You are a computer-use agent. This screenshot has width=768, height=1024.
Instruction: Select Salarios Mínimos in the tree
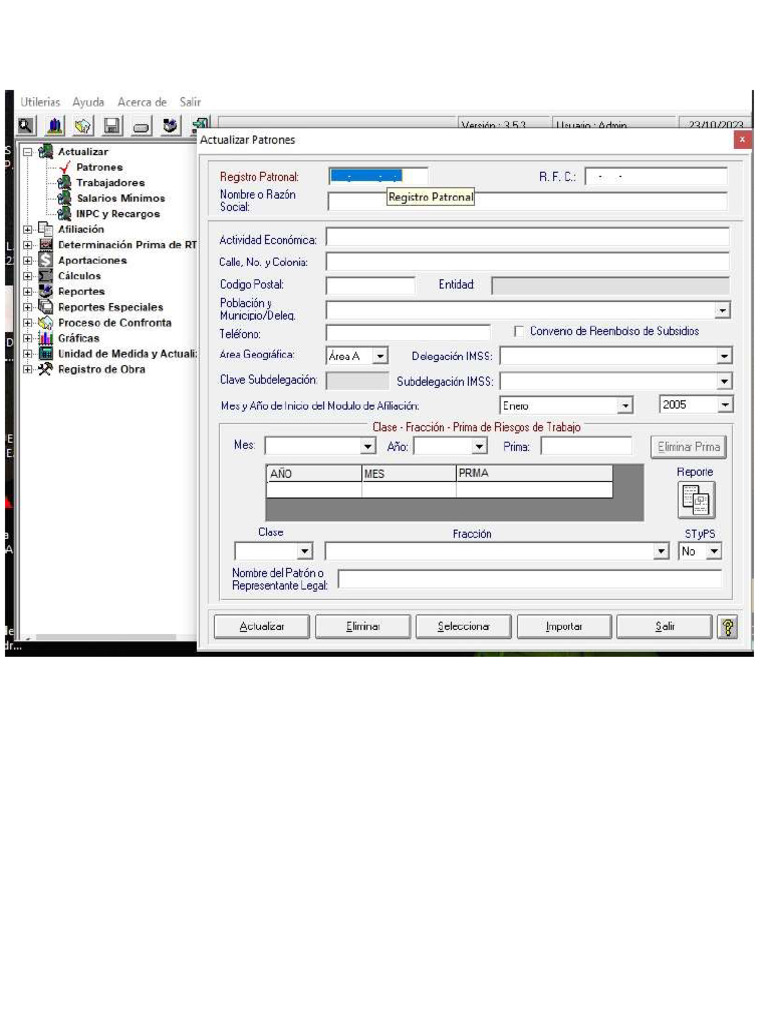pyautogui.click(x=121, y=199)
